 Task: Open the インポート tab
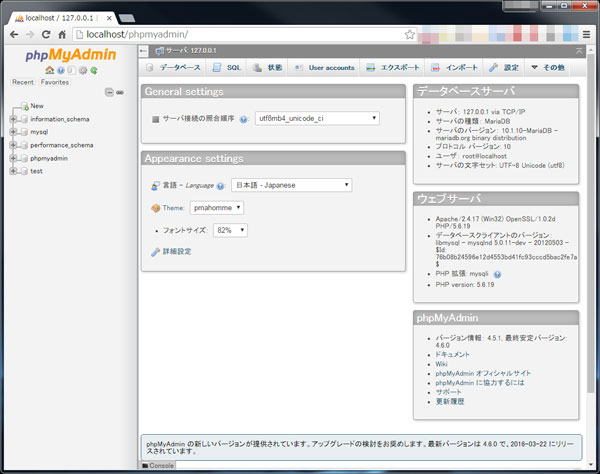[x=454, y=68]
